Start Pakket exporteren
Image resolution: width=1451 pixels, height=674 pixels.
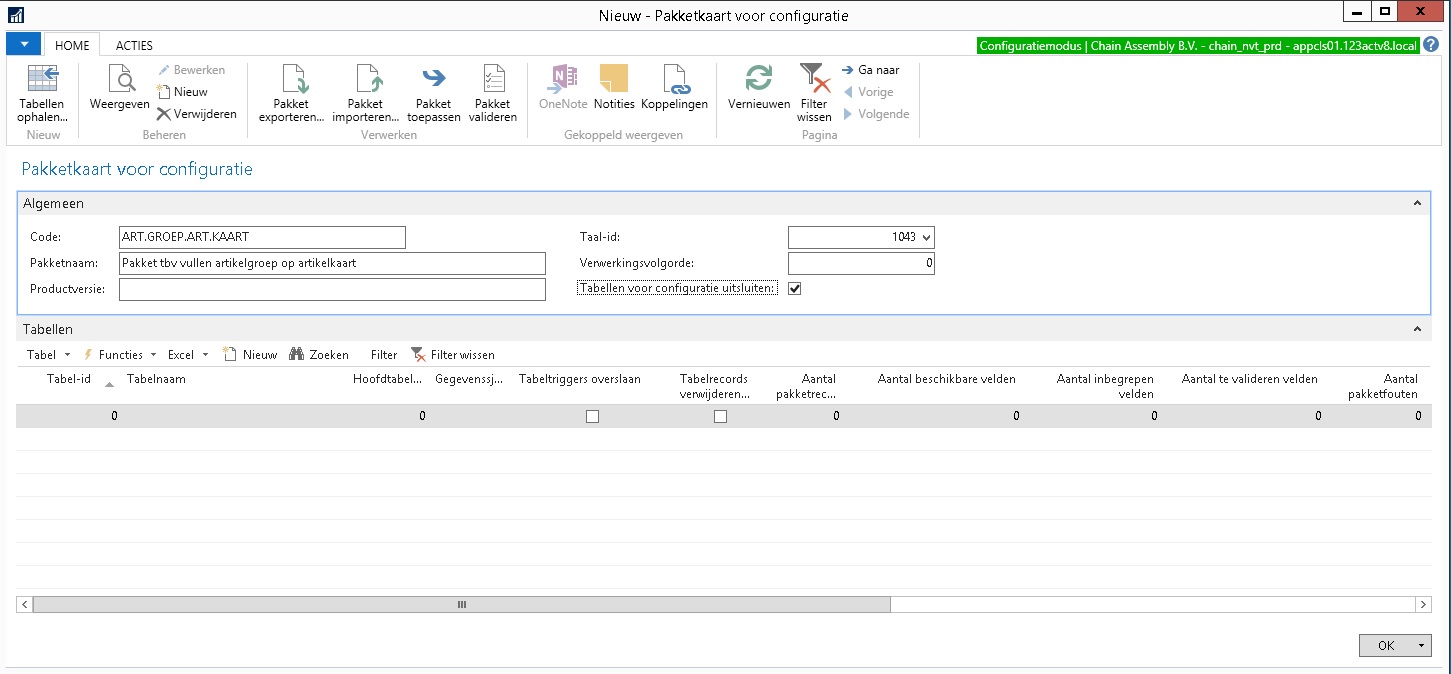point(292,94)
